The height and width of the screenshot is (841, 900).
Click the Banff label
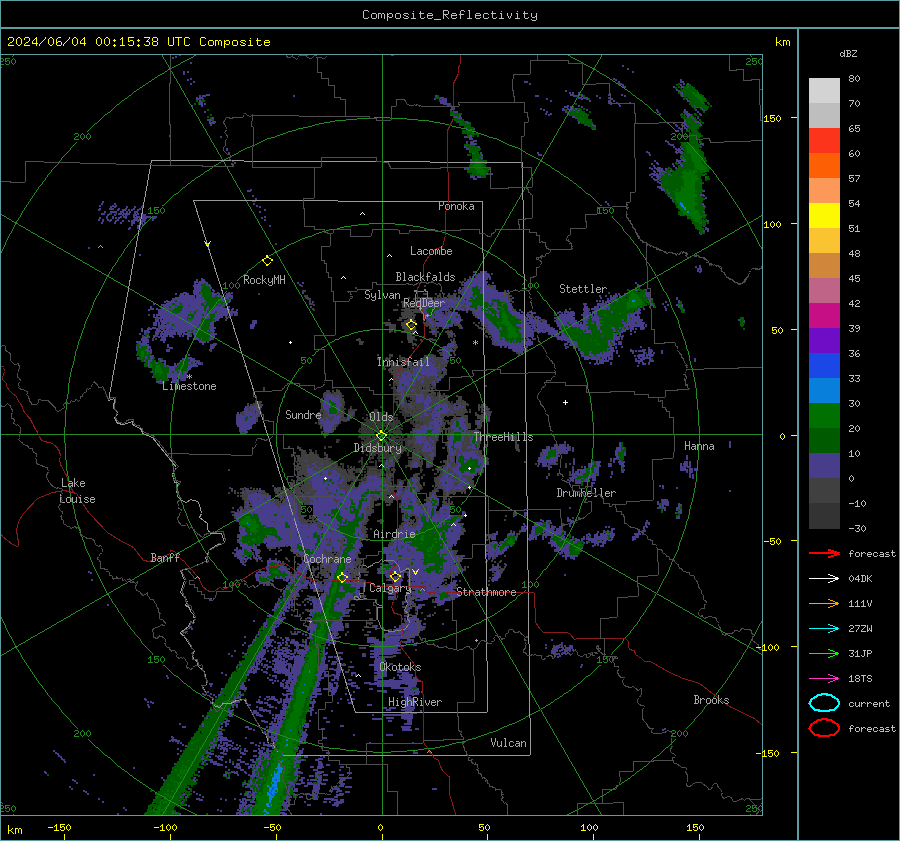[x=165, y=557]
